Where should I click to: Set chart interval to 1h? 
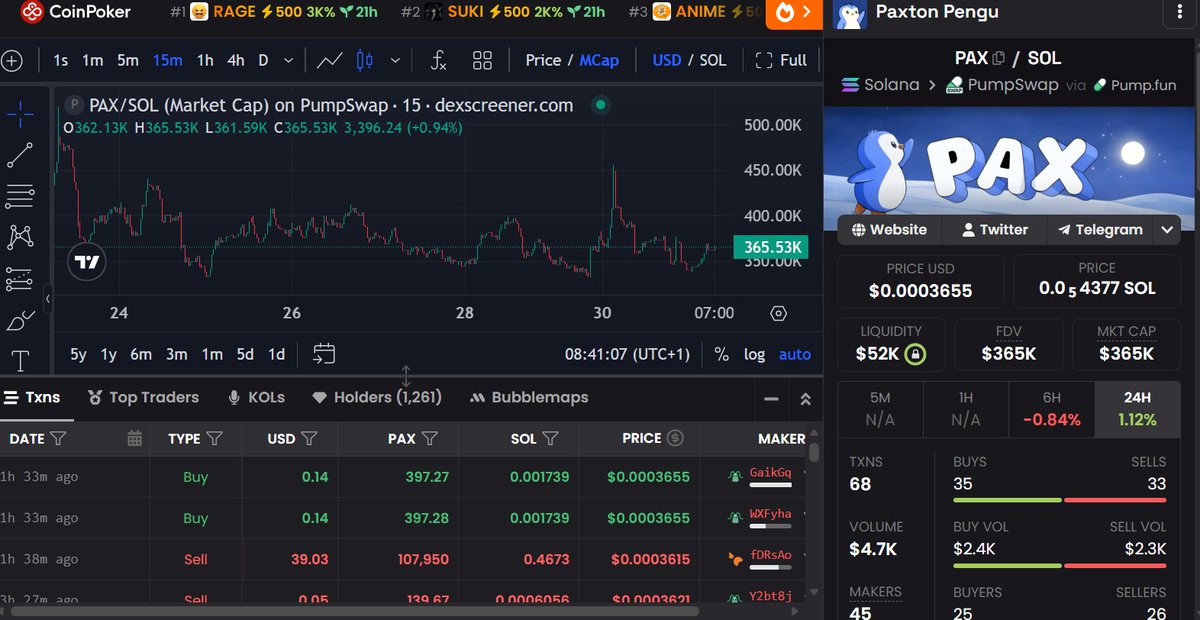click(x=205, y=61)
